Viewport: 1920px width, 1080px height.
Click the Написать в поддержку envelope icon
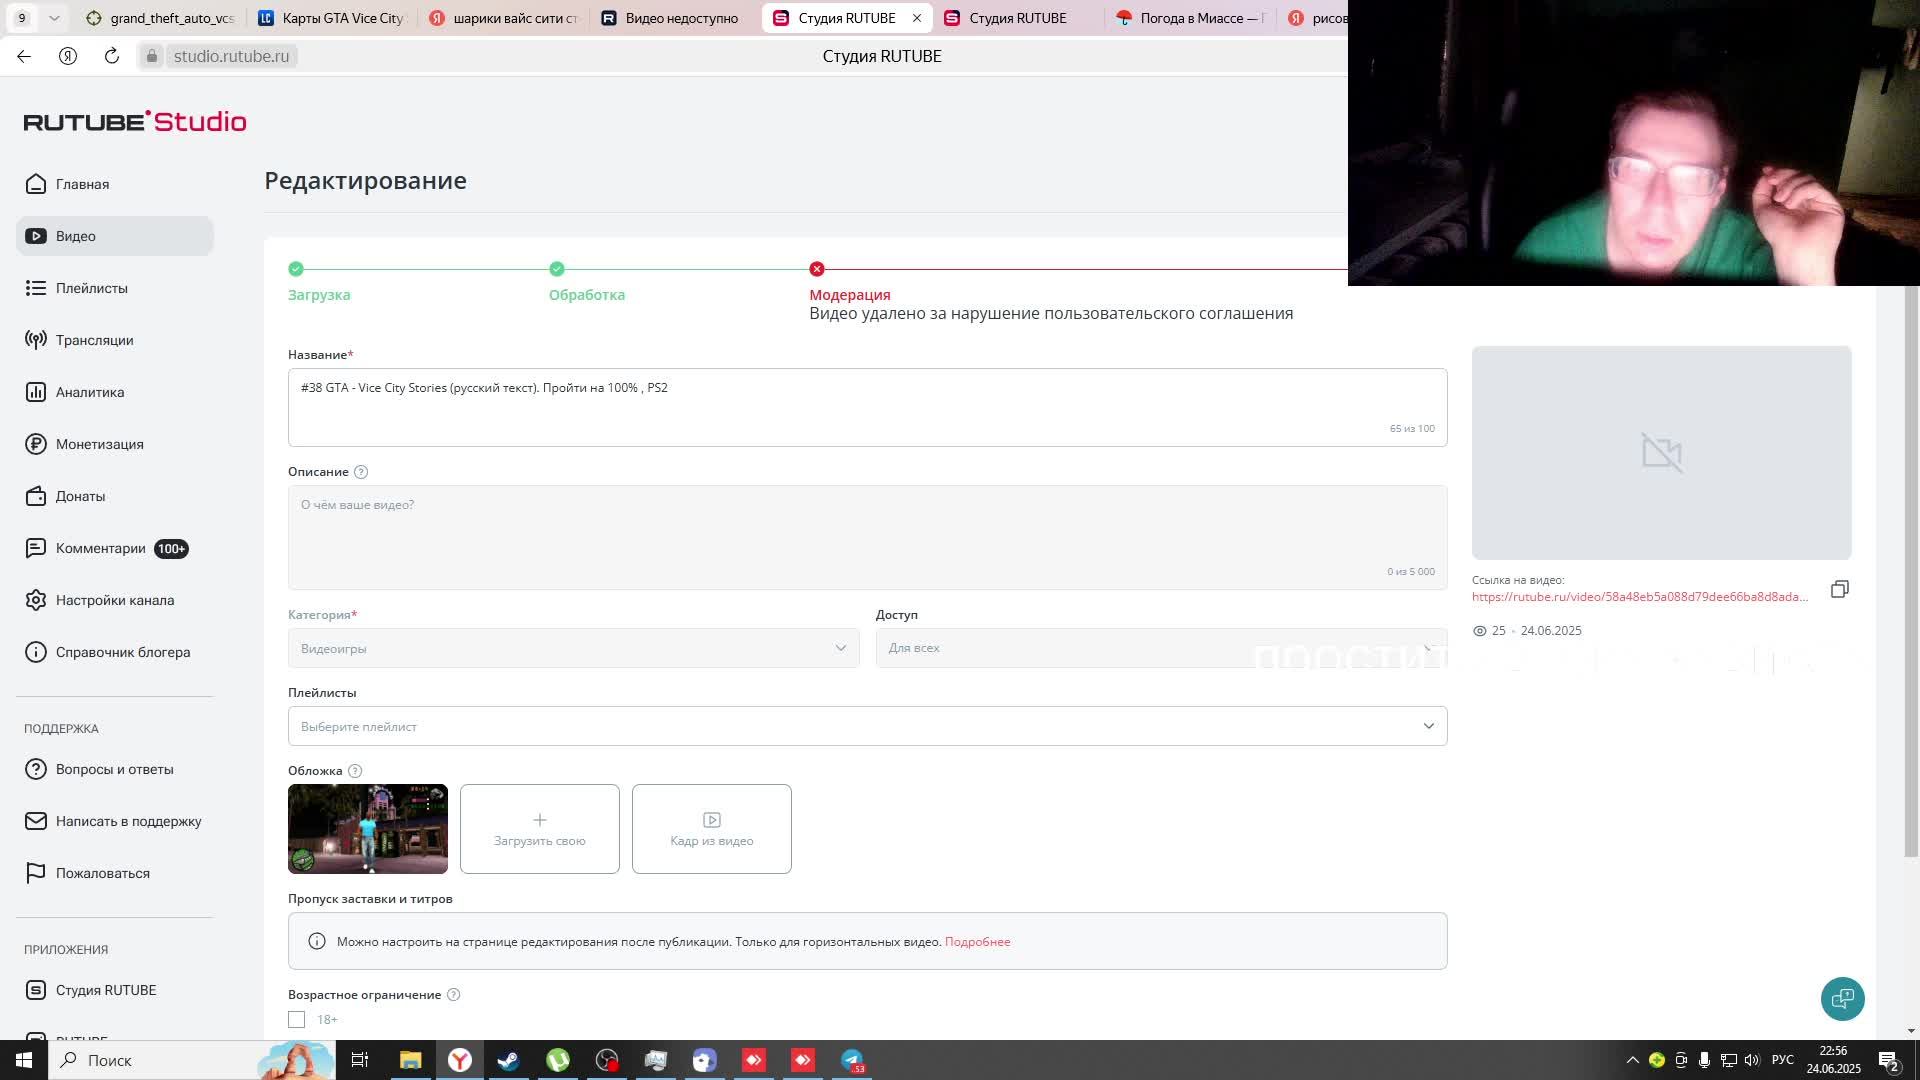pyautogui.click(x=36, y=821)
